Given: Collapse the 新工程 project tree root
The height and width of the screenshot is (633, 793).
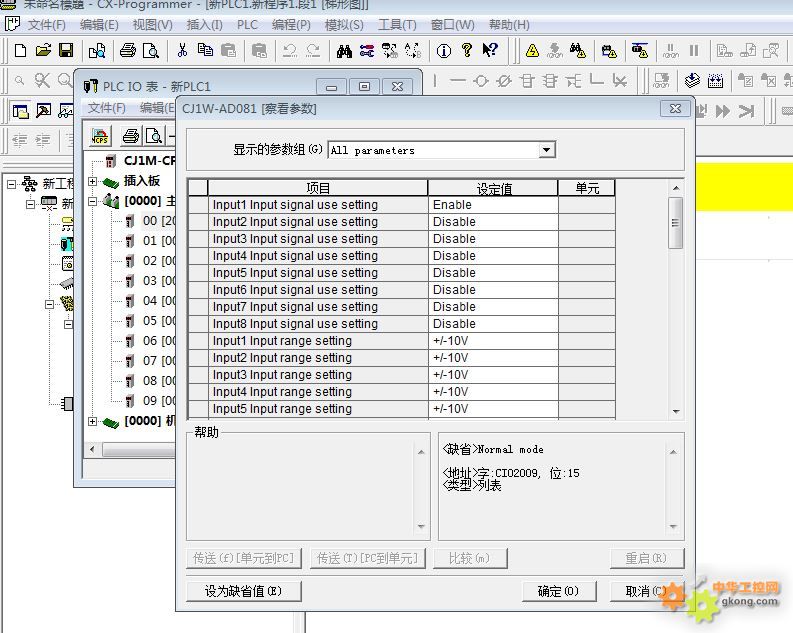Looking at the screenshot, I should [x=11, y=184].
